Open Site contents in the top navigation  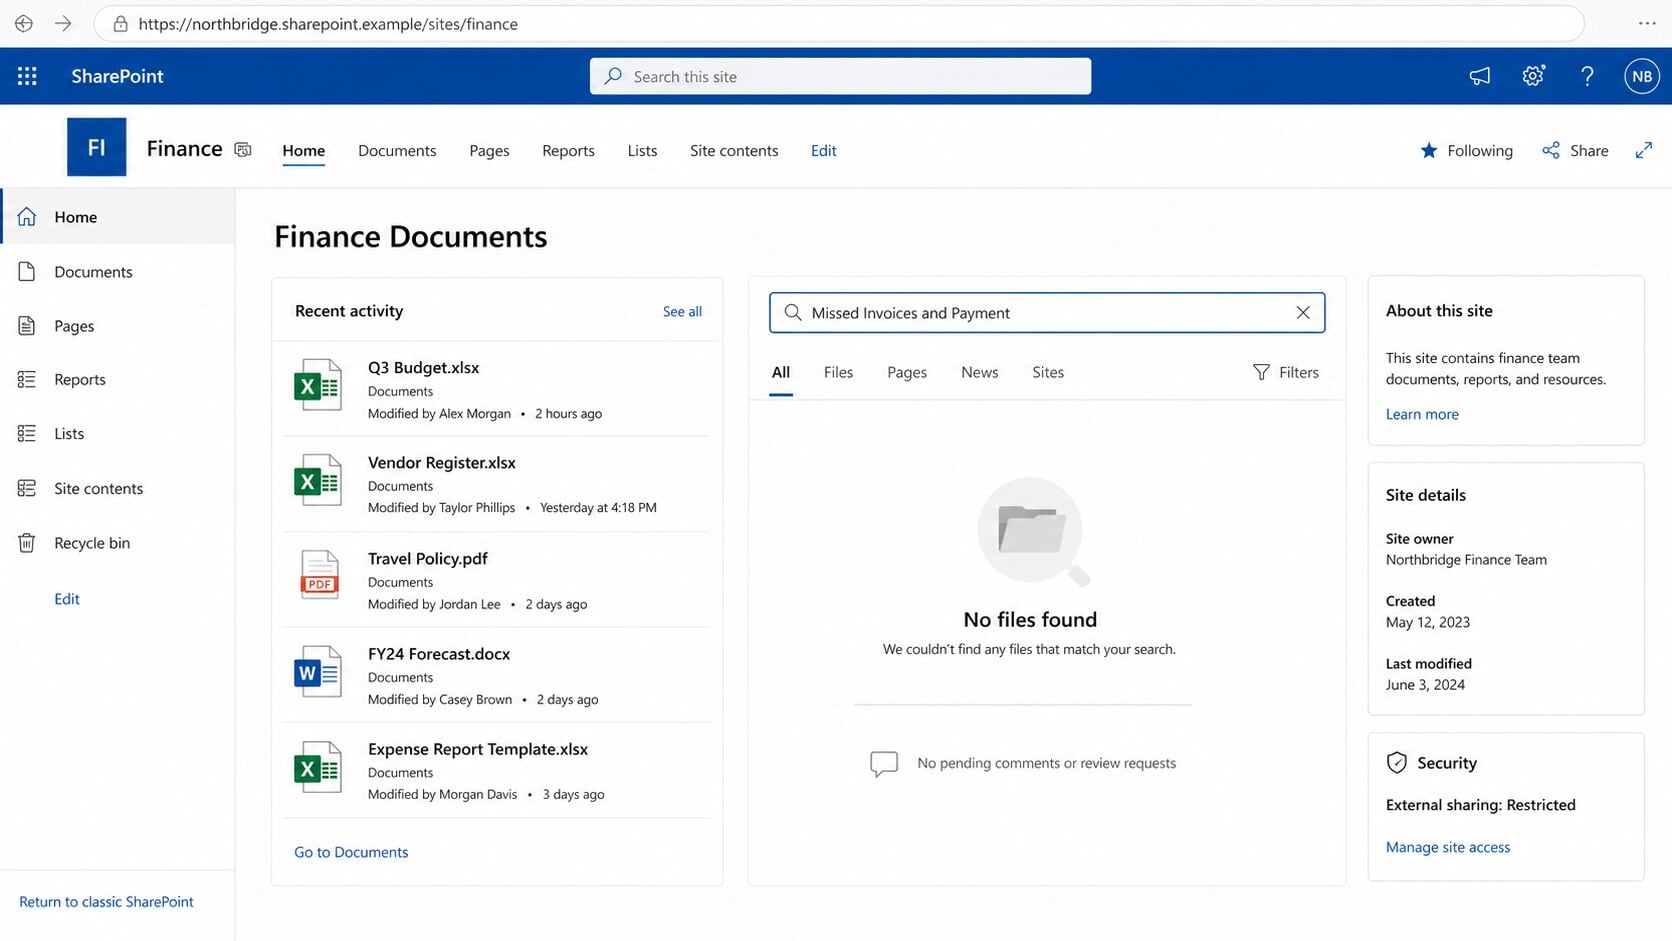[734, 150]
